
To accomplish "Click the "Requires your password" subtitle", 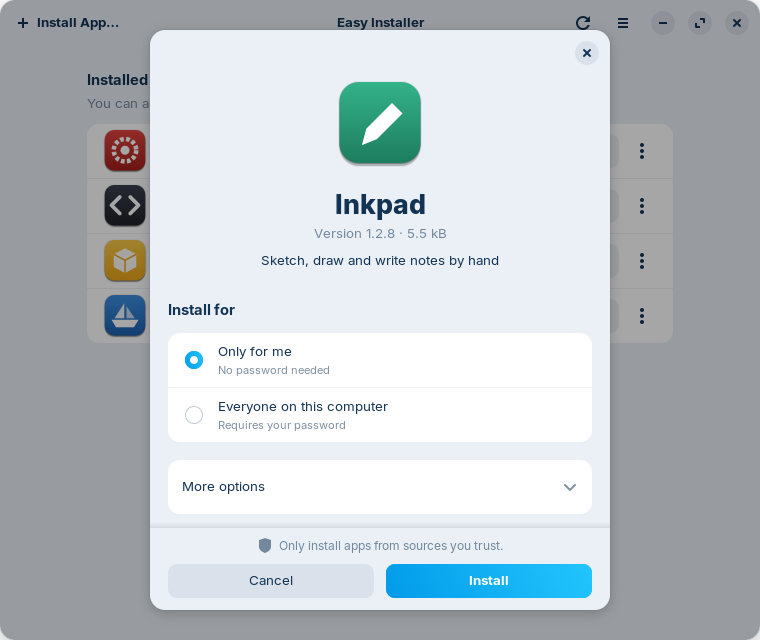I will [x=282, y=425].
